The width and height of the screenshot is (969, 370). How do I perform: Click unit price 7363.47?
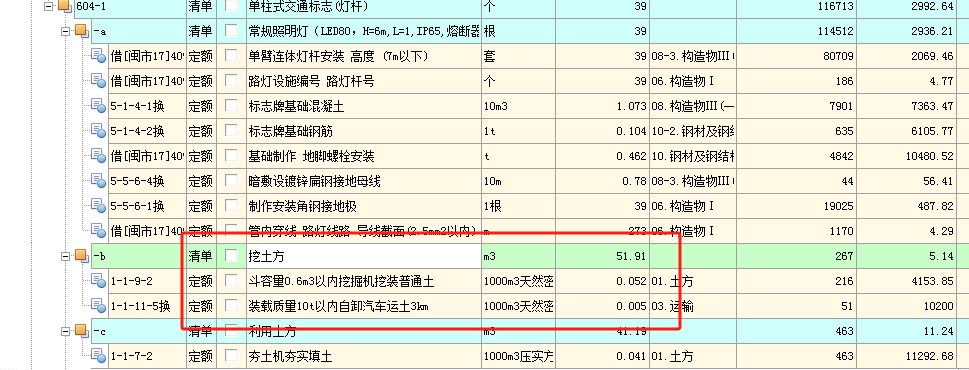933,106
